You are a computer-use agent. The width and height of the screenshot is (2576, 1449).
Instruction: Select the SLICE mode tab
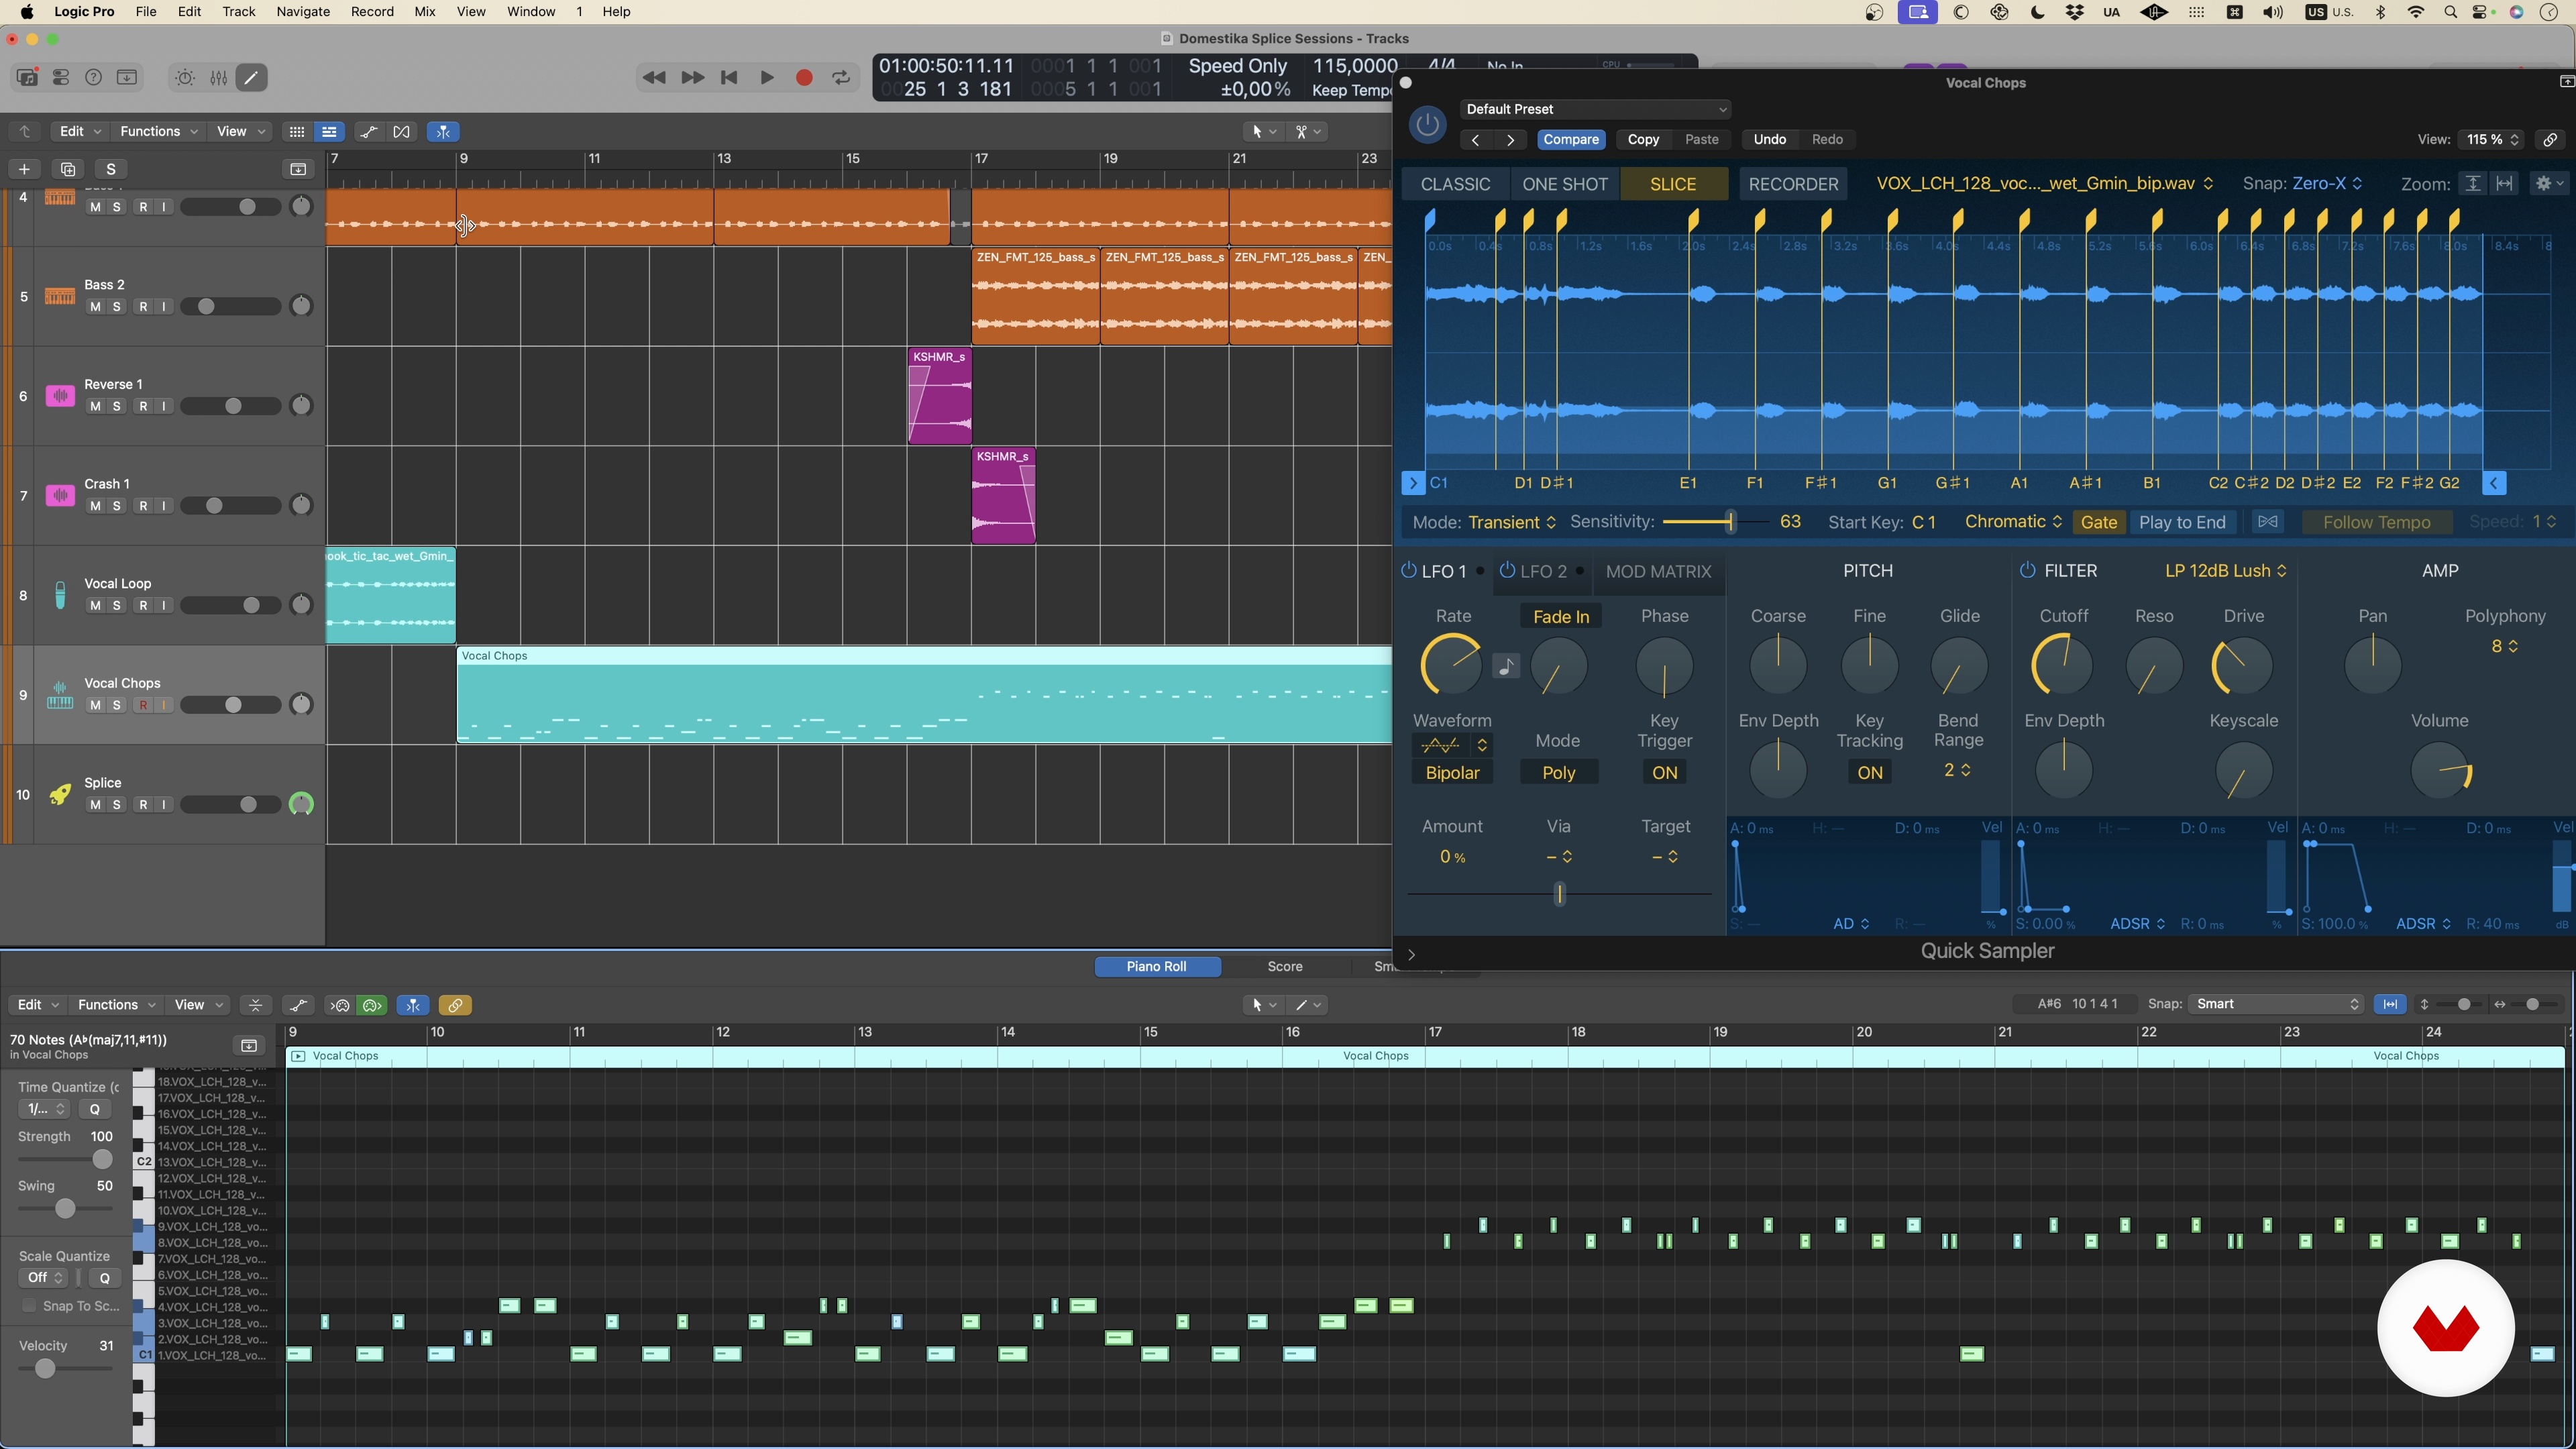[x=1673, y=185]
